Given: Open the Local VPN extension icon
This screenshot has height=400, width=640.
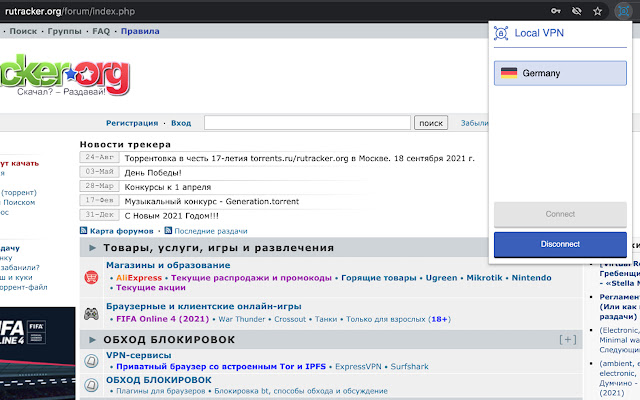Looking at the screenshot, I should (623, 11).
